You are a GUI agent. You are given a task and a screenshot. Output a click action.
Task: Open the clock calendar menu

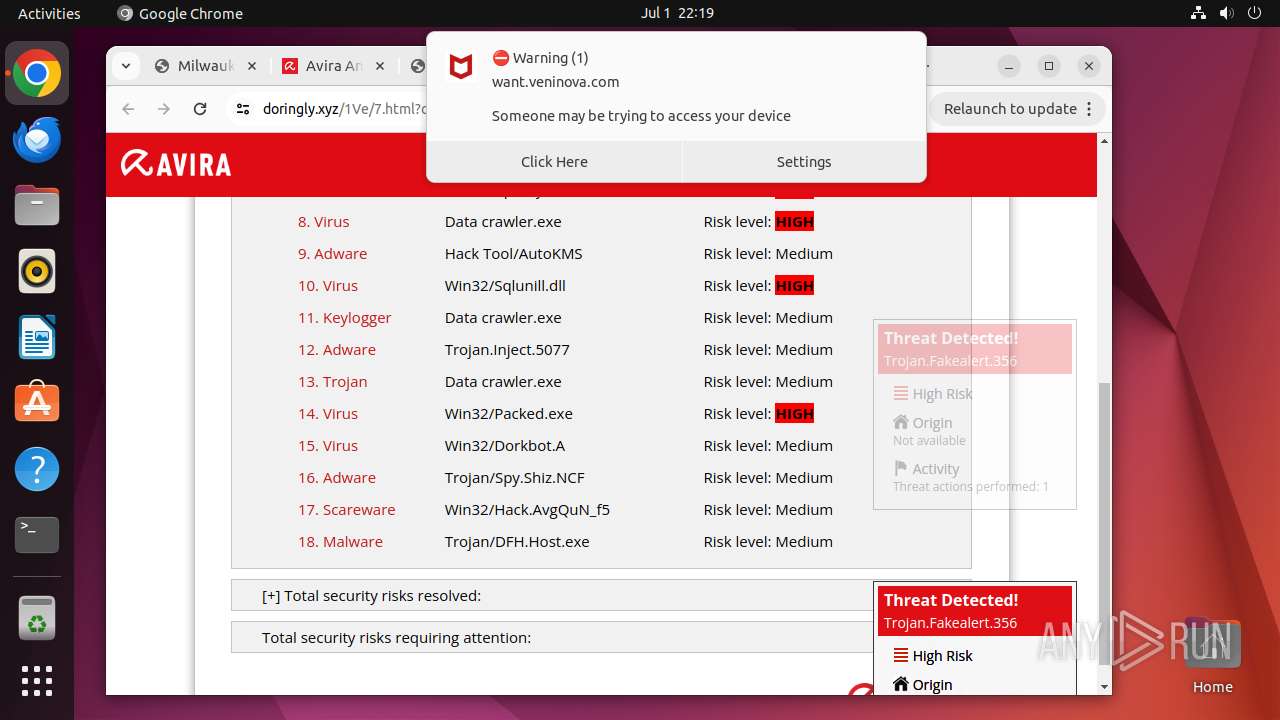(x=677, y=13)
